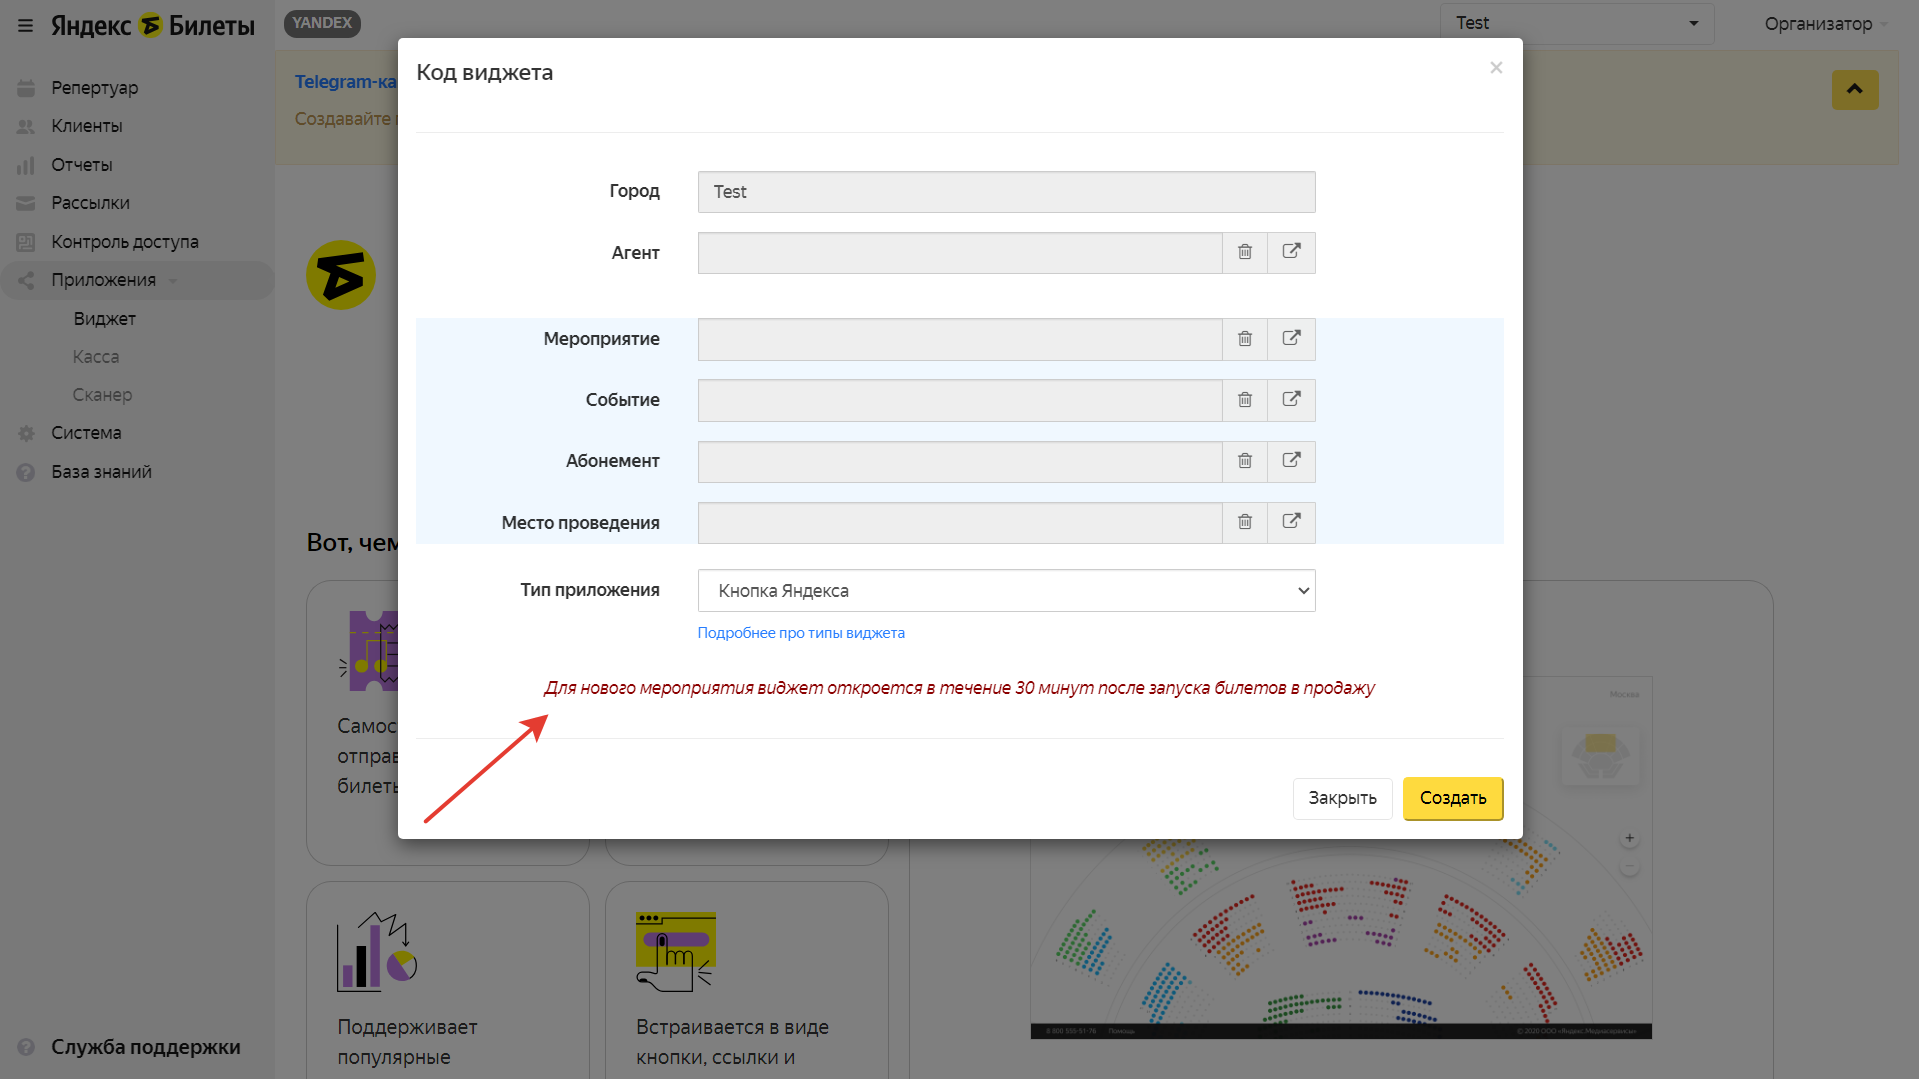Open Событие picker via external-link icon

click(1291, 400)
